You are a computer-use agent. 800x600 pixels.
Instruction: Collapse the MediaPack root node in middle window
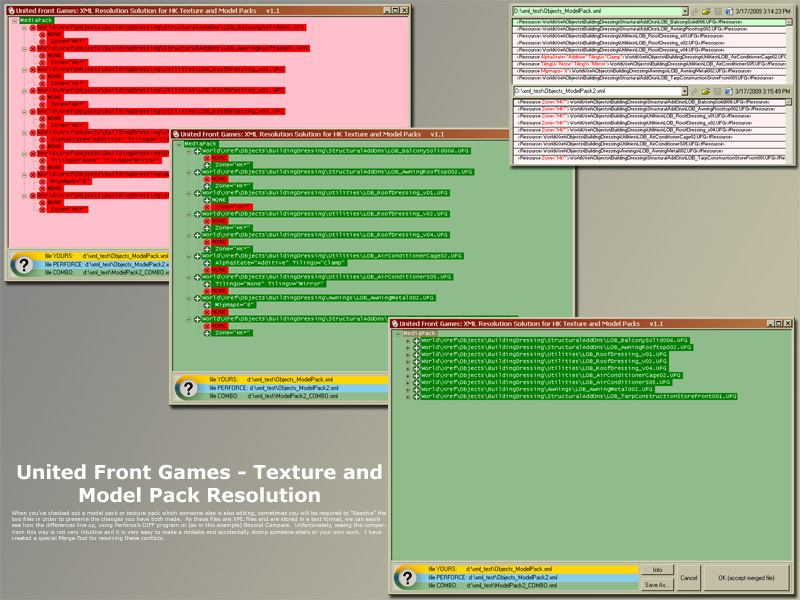[x=179, y=144]
